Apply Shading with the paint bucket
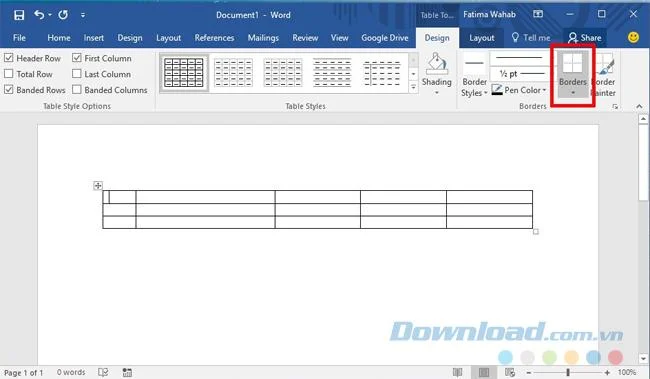650x379 pixels. [x=437, y=65]
